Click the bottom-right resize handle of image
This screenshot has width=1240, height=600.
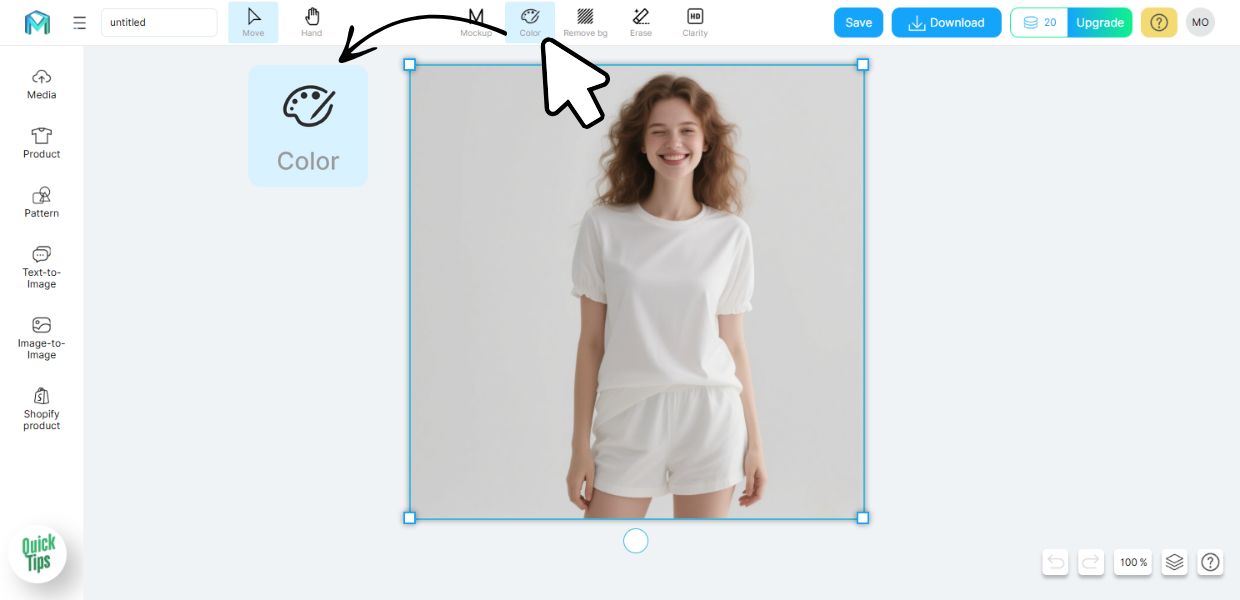click(863, 517)
